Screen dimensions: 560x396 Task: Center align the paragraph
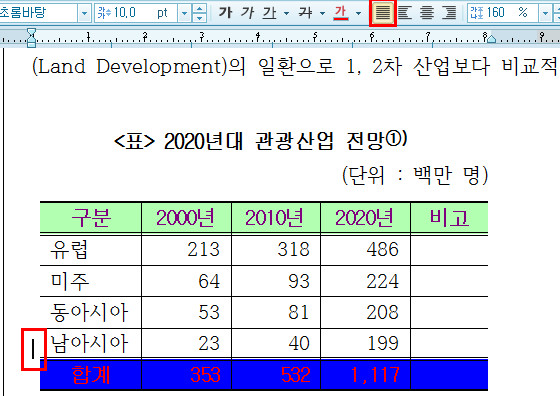click(427, 13)
